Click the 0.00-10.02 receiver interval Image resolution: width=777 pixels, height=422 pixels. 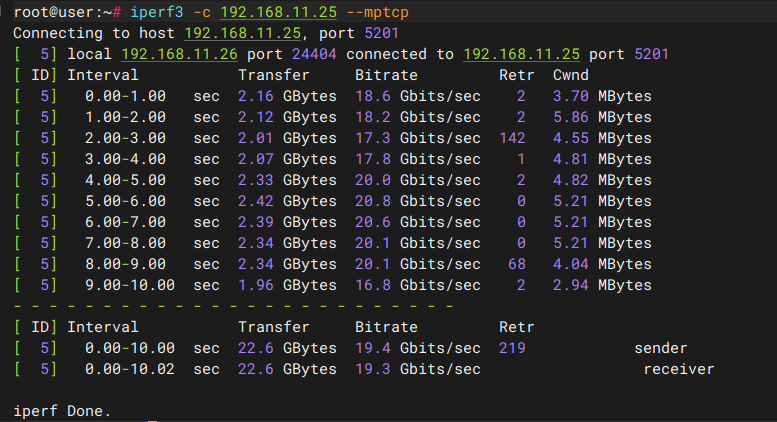click(130, 369)
